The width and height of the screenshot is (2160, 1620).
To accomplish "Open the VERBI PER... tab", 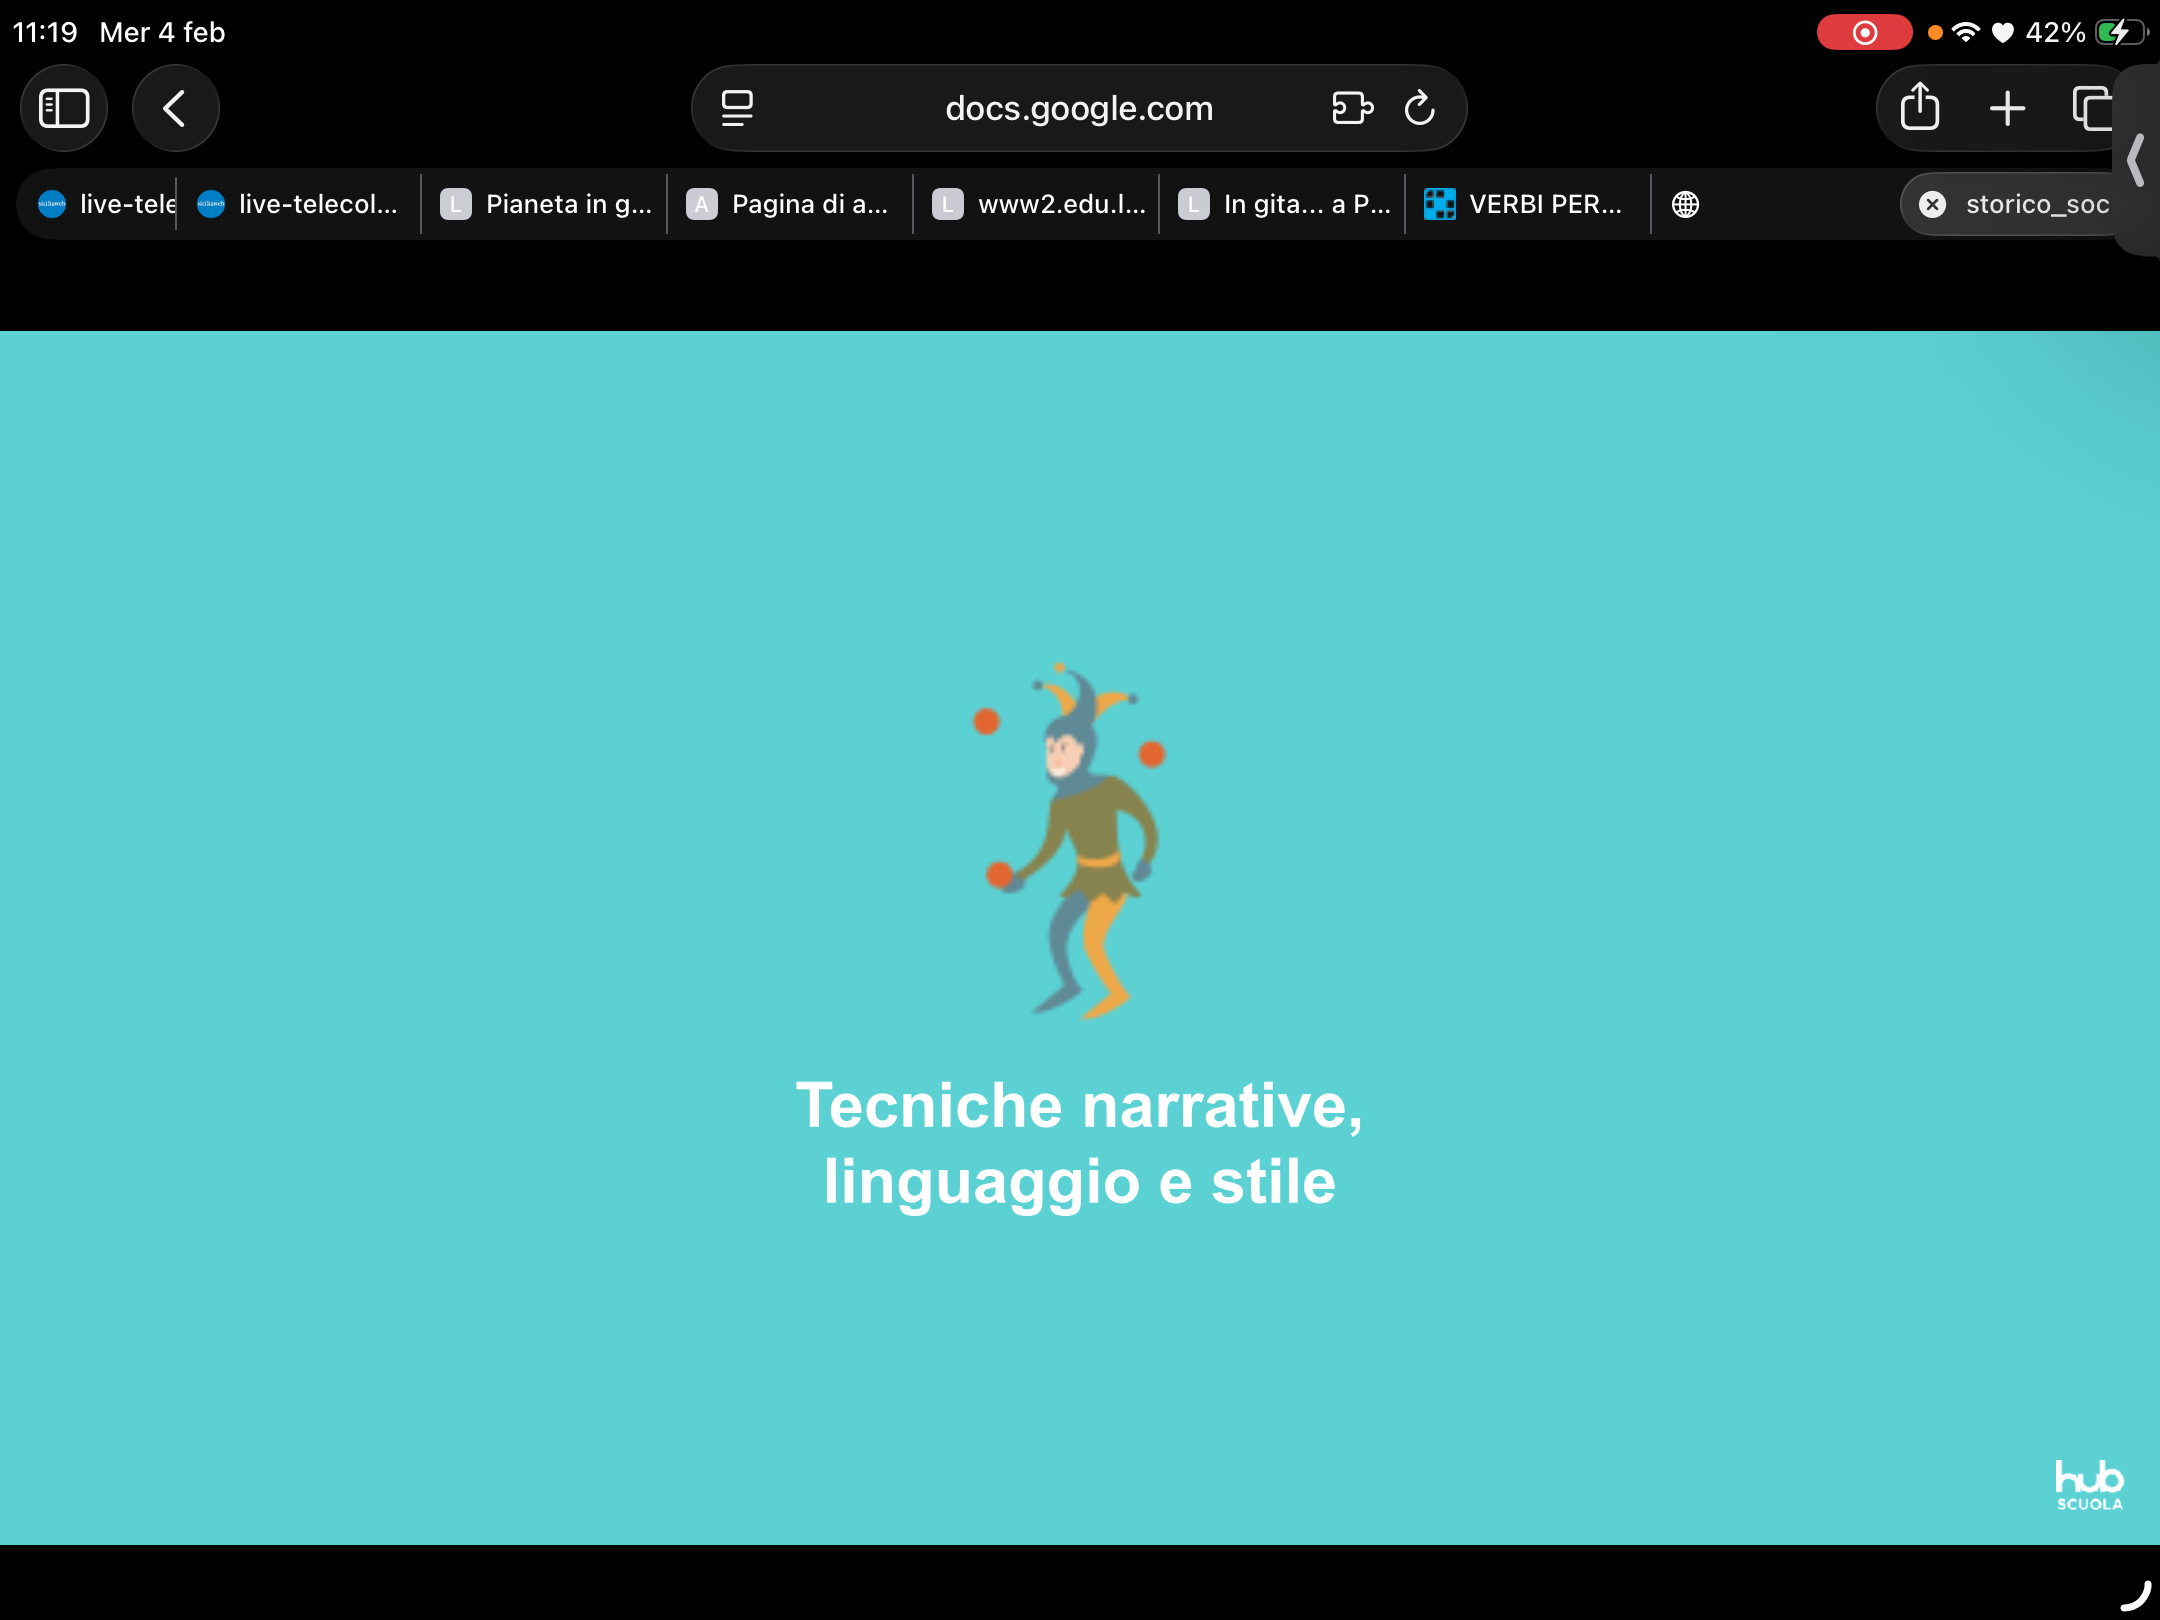I will [1525, 204].
